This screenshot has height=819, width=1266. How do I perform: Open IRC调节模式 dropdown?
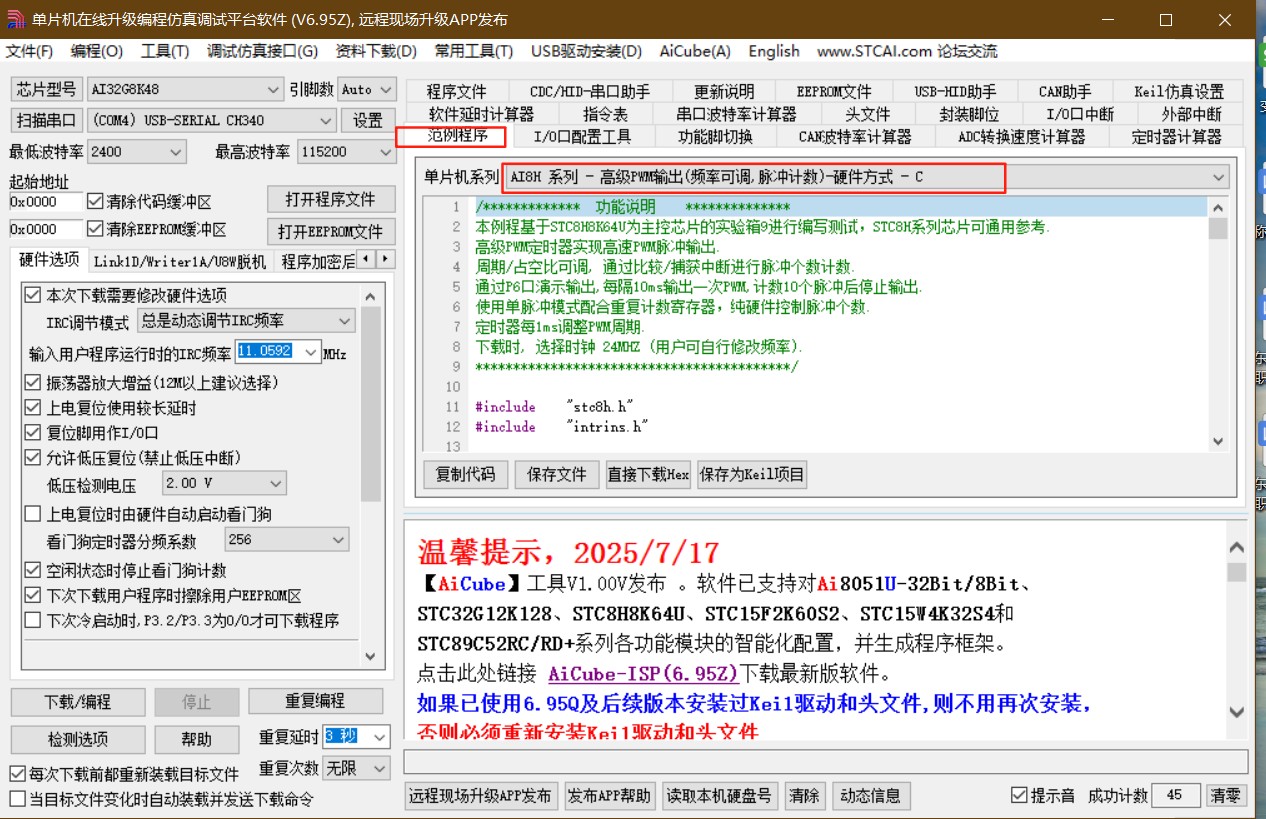pyautogui.click(x=246, y=321)
